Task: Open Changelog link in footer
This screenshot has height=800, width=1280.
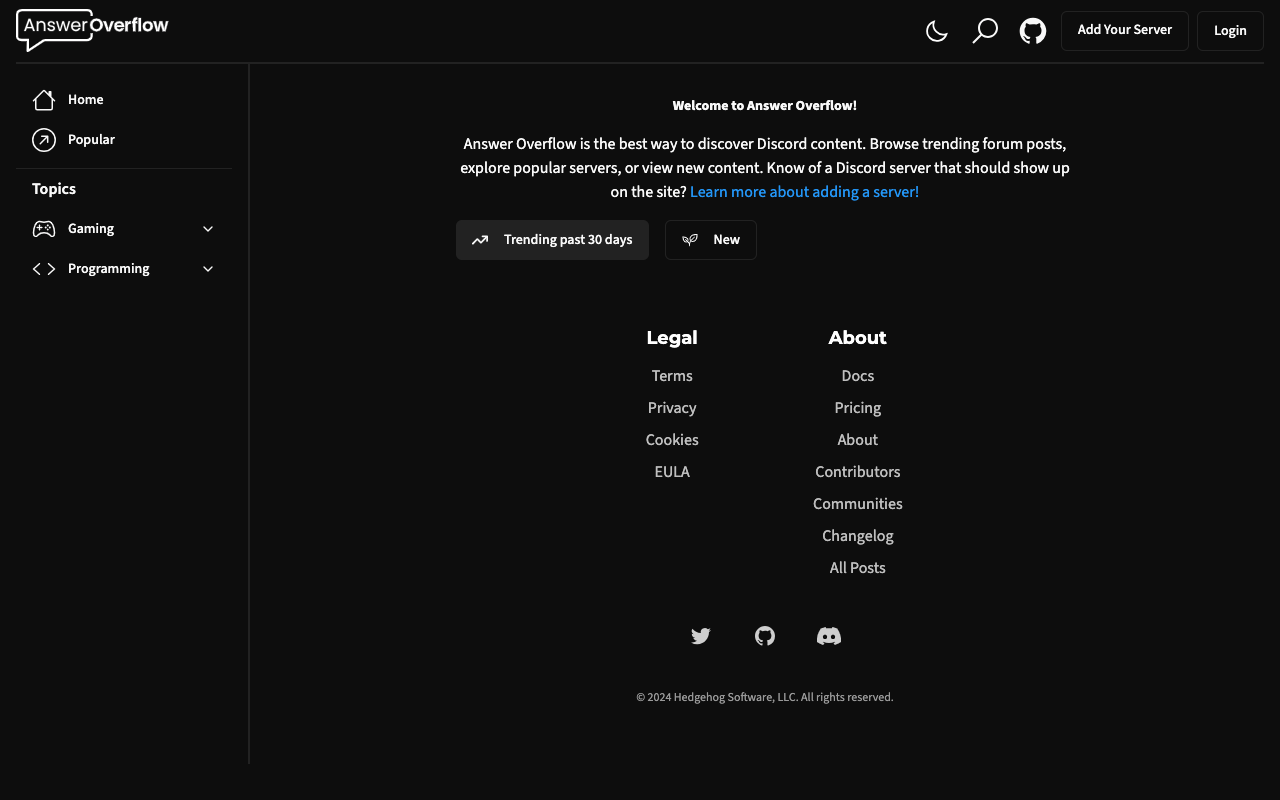Action: click(x=858, y=536)
